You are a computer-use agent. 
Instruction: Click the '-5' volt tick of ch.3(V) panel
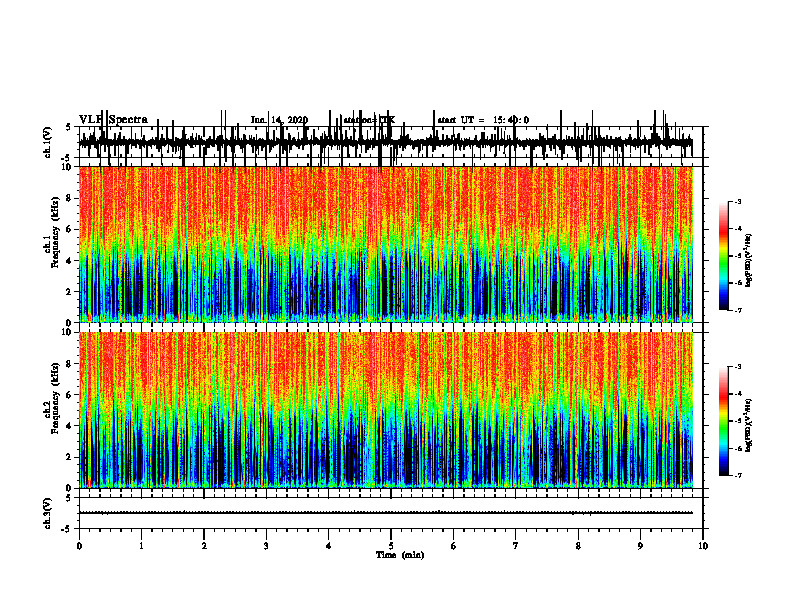67,529
